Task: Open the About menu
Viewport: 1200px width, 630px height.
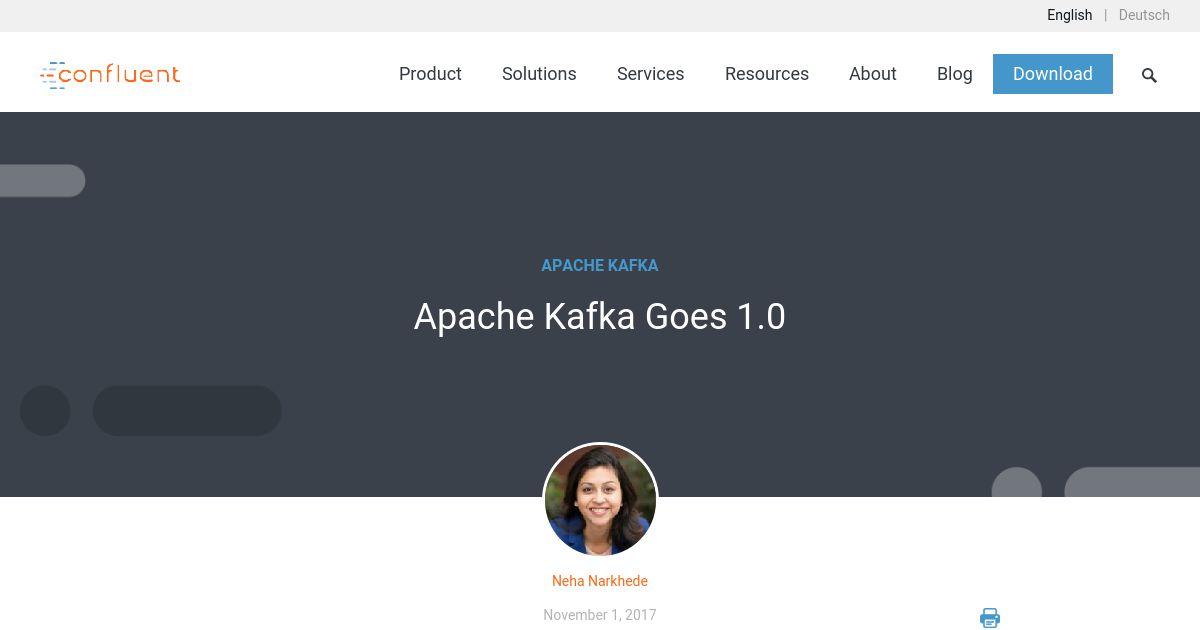Action: coord(873,74)
